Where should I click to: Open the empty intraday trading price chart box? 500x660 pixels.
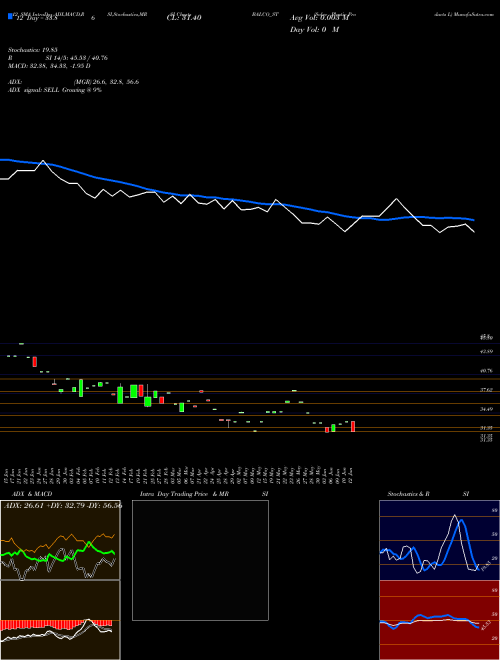(x=200, y=560)
